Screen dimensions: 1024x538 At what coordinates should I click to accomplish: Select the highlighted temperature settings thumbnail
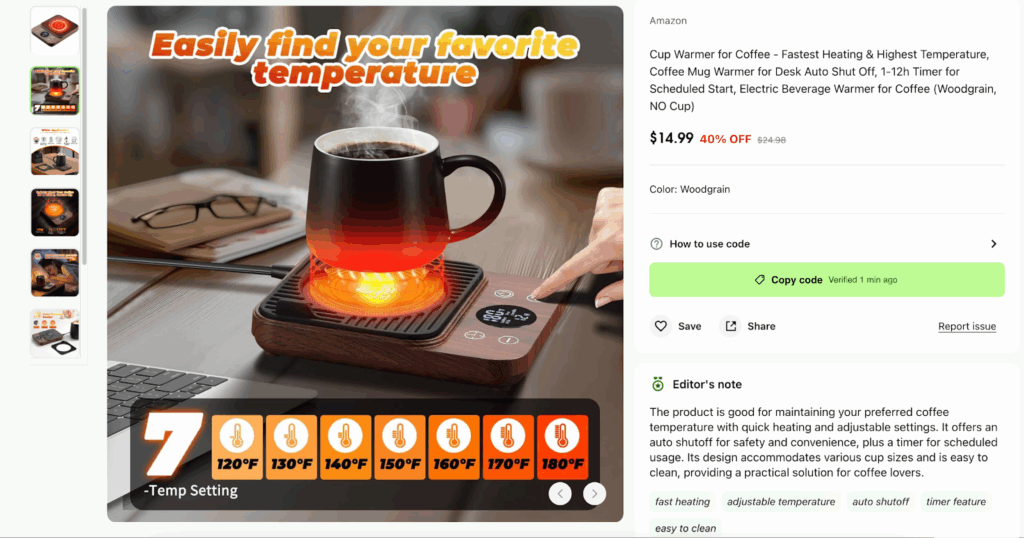coord(55,91)
